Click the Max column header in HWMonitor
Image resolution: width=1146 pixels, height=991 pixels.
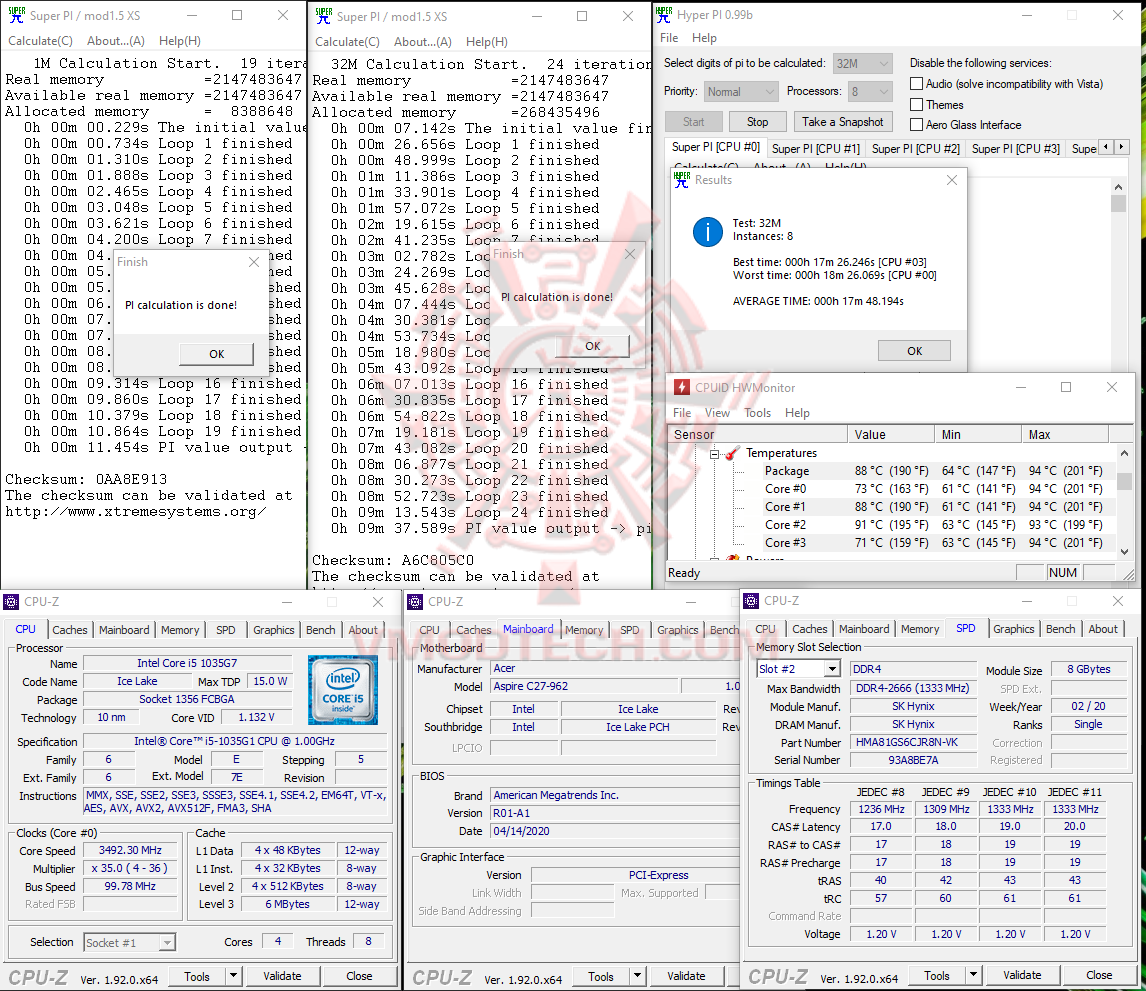1065,435
